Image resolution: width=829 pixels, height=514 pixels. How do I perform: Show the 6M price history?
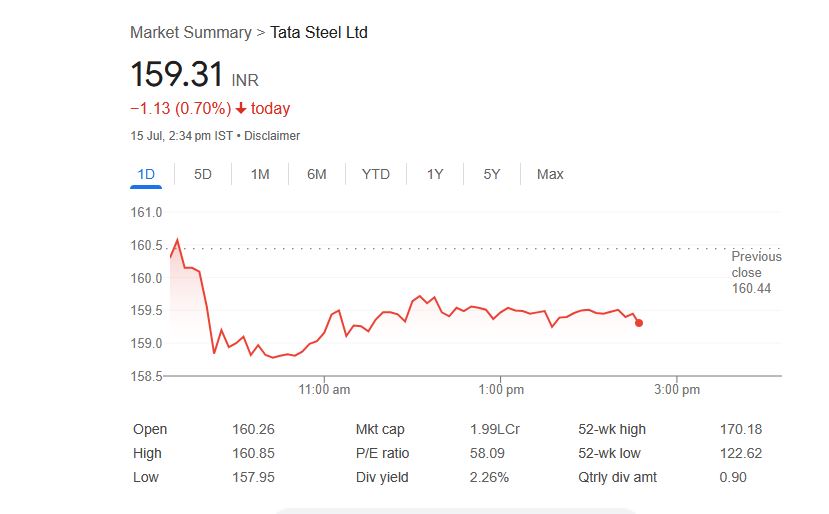coord(317,175)
